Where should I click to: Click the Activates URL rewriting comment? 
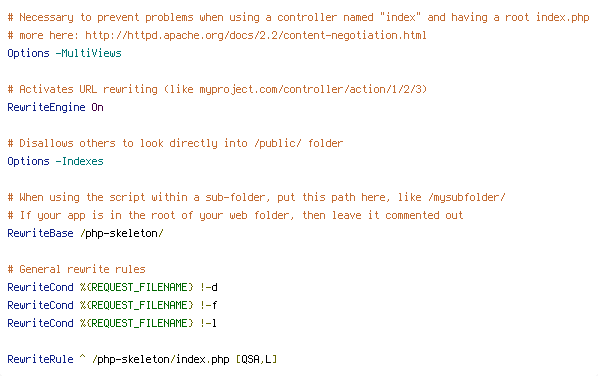click(217, 89)
